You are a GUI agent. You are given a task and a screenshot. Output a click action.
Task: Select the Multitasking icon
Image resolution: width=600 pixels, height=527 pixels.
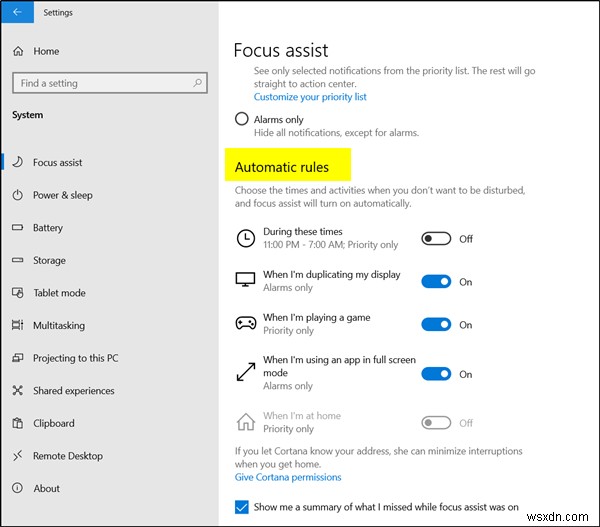click(18, 325)
